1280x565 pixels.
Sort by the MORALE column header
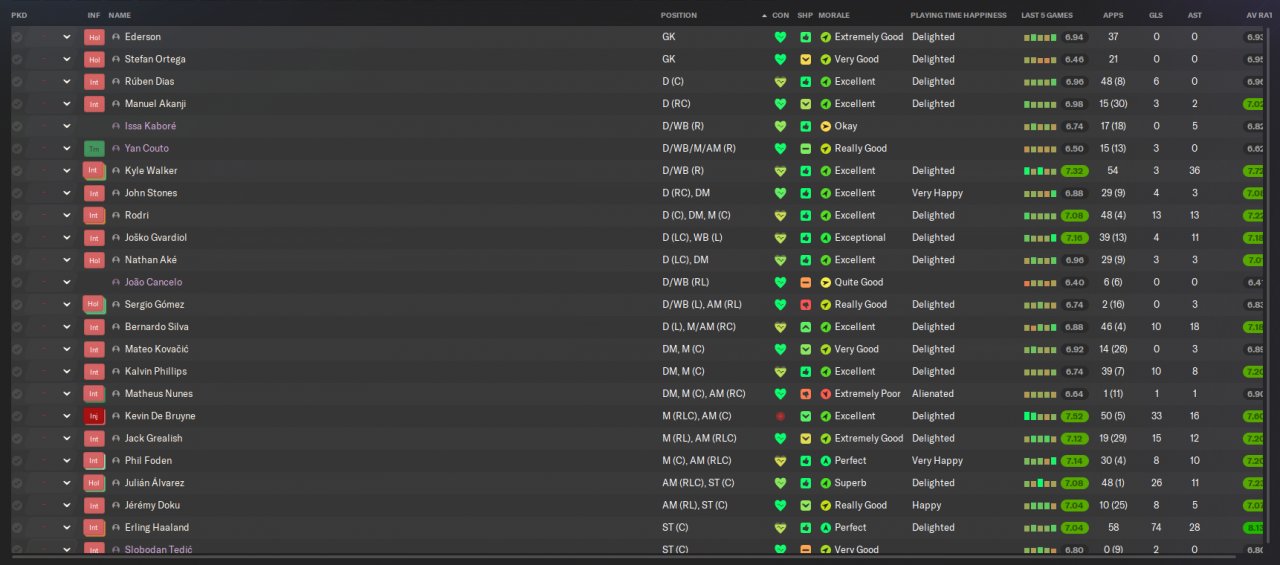click(x=834, y=16)
